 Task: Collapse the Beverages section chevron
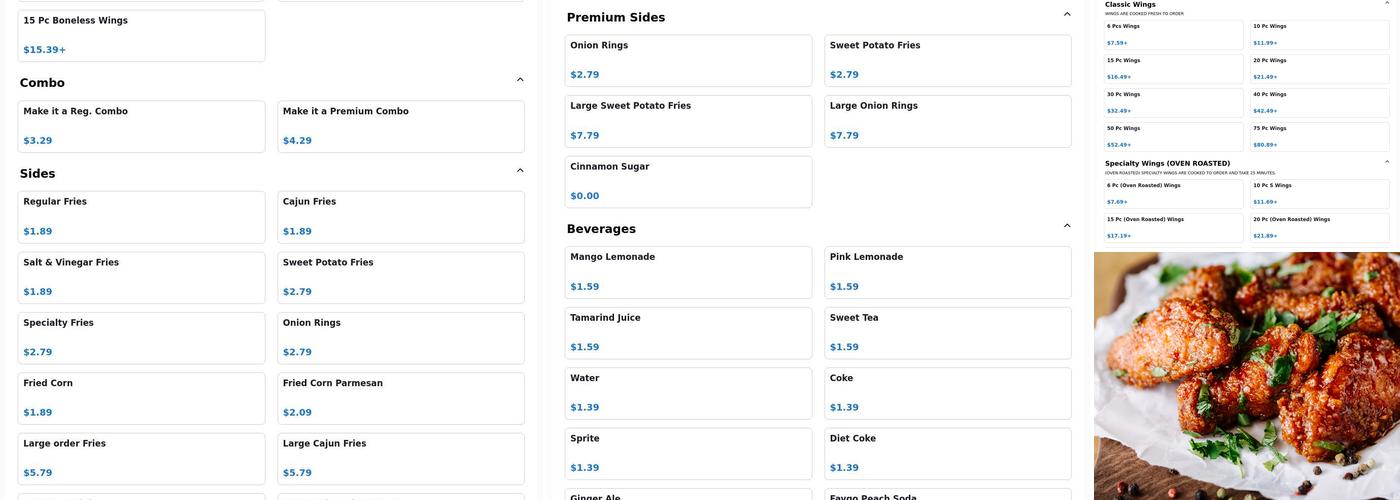tap(1067, 226)
